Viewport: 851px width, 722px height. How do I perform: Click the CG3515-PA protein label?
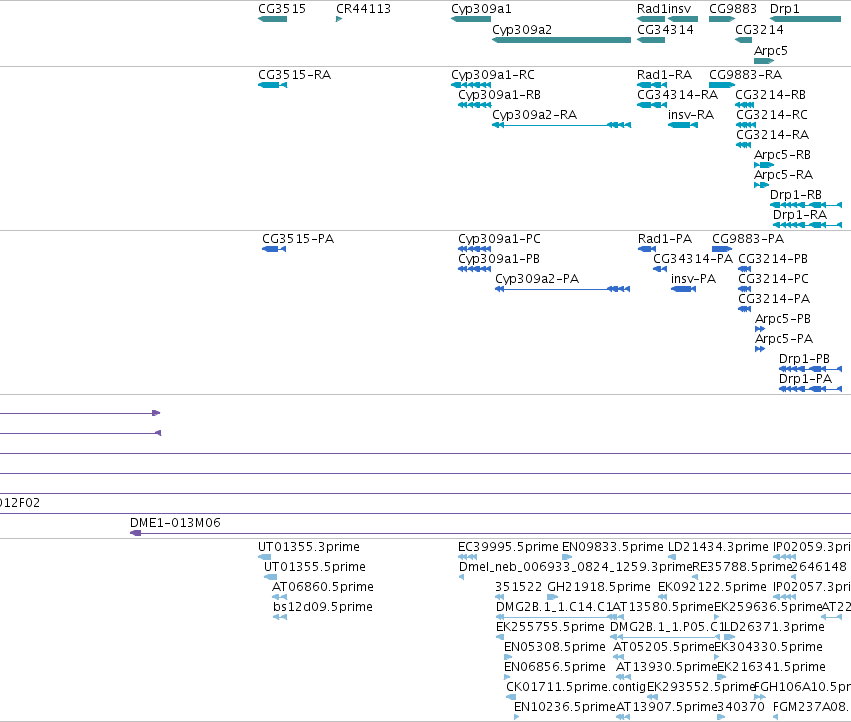click(298, 239)
